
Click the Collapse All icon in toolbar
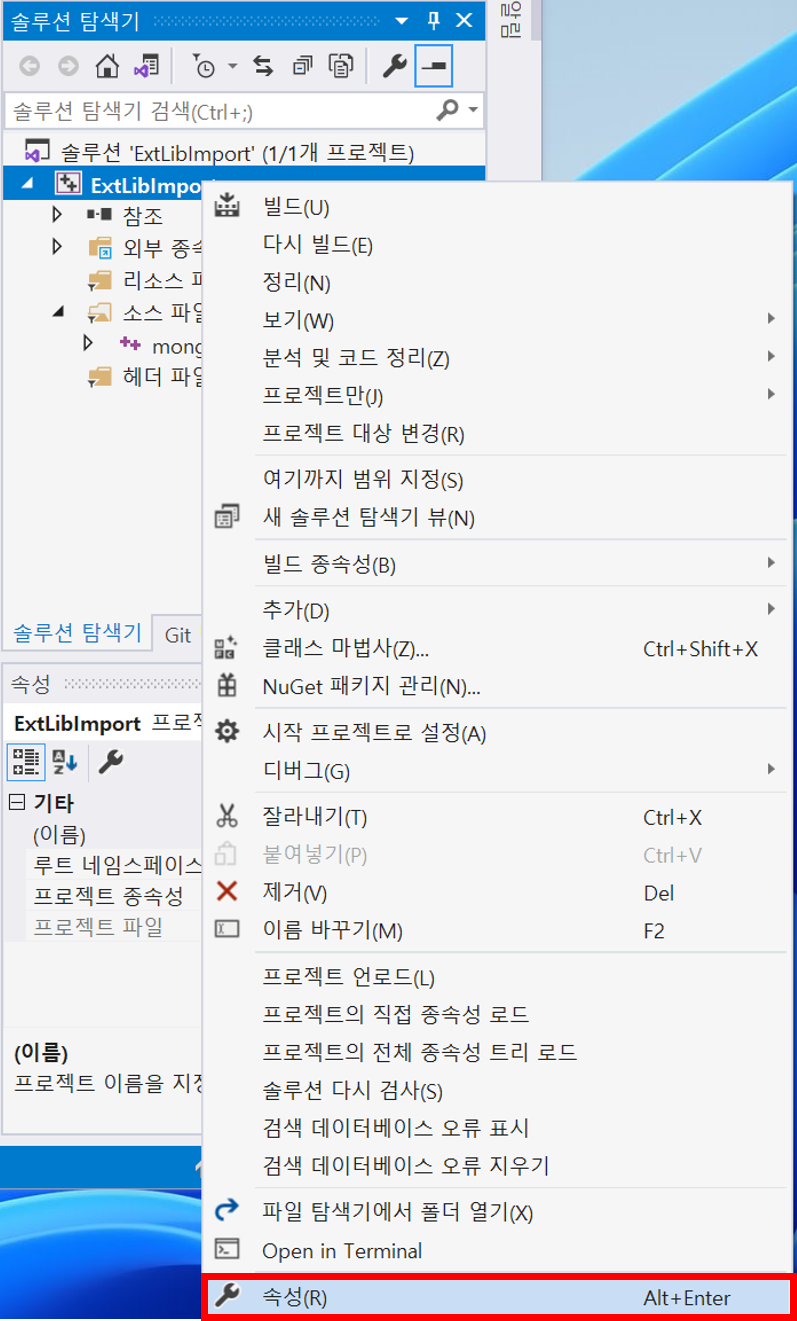[302, 66]
